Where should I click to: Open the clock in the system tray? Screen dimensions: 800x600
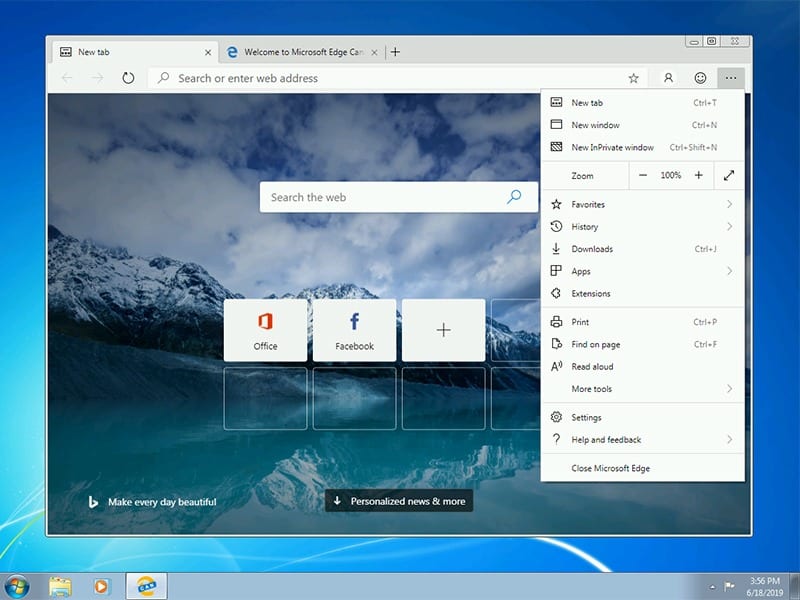tap(763, 585)
